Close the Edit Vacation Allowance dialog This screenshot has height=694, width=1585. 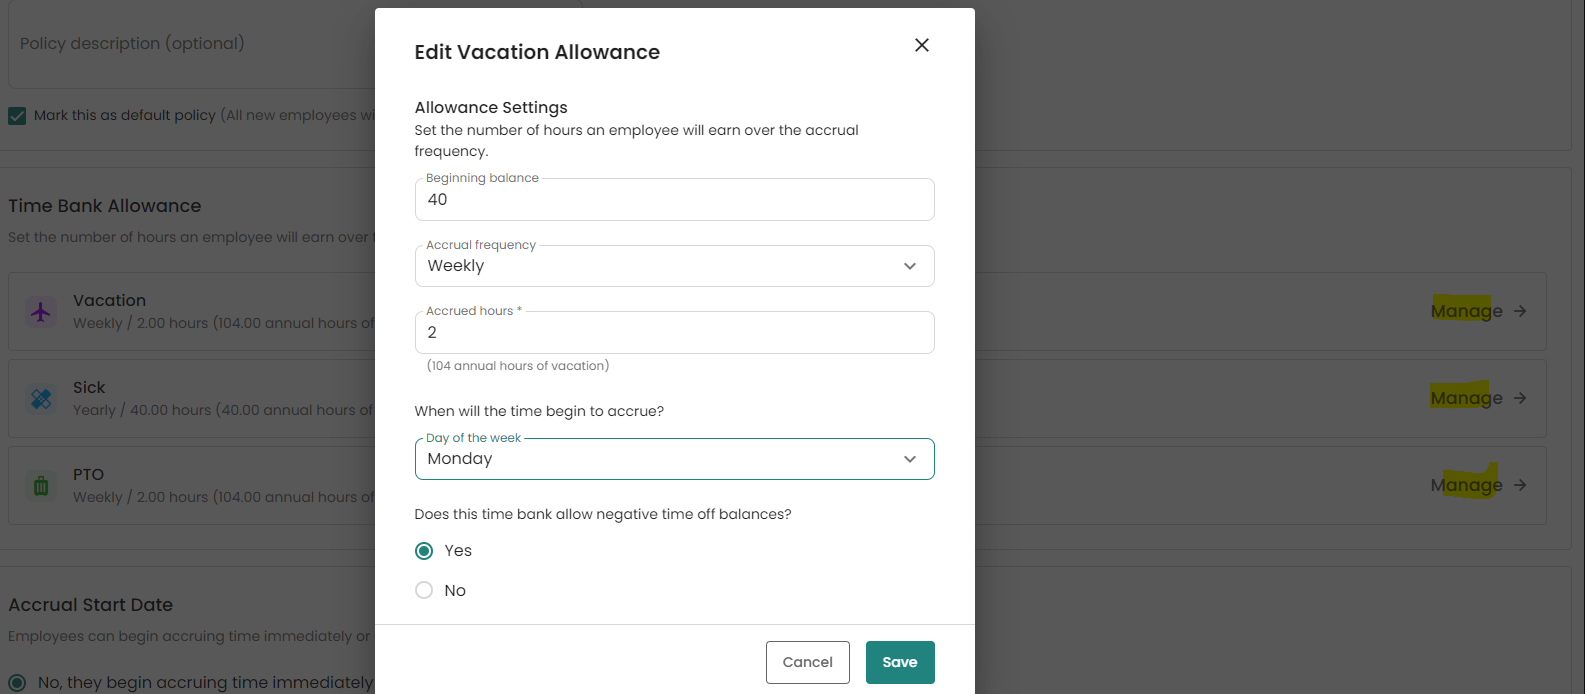tap(922, 45)
